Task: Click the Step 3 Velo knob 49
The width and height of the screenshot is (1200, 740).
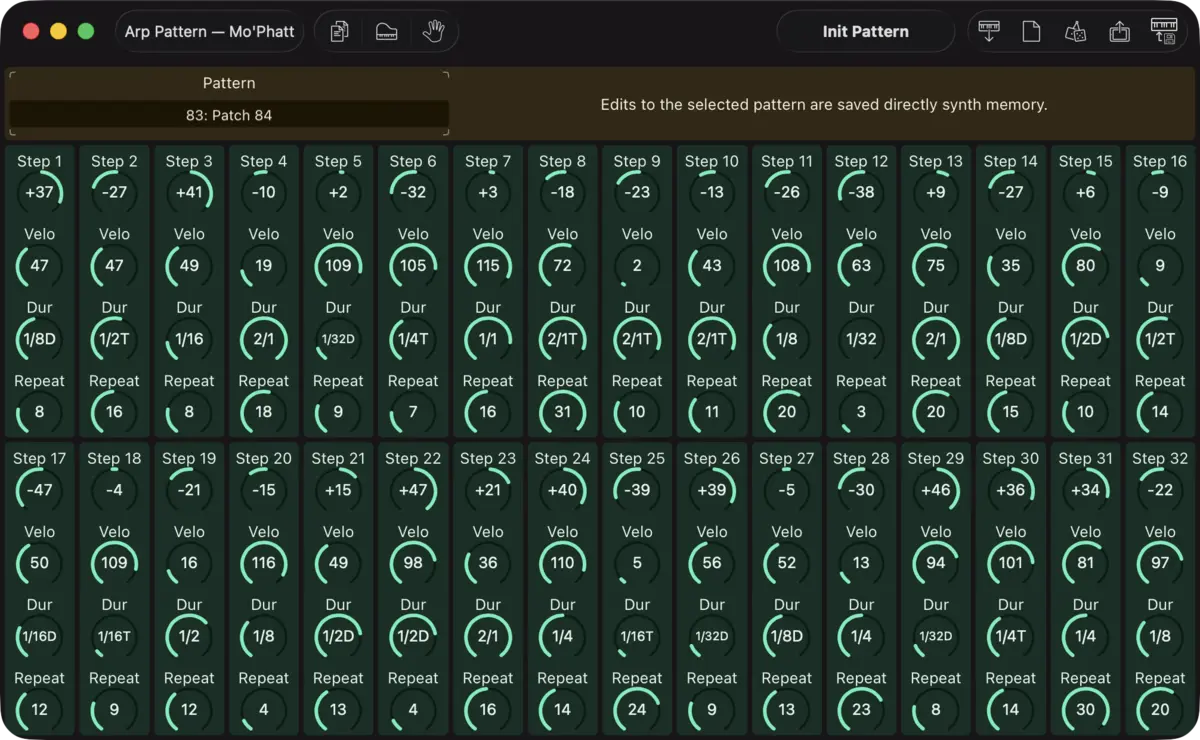Action: 189,266
